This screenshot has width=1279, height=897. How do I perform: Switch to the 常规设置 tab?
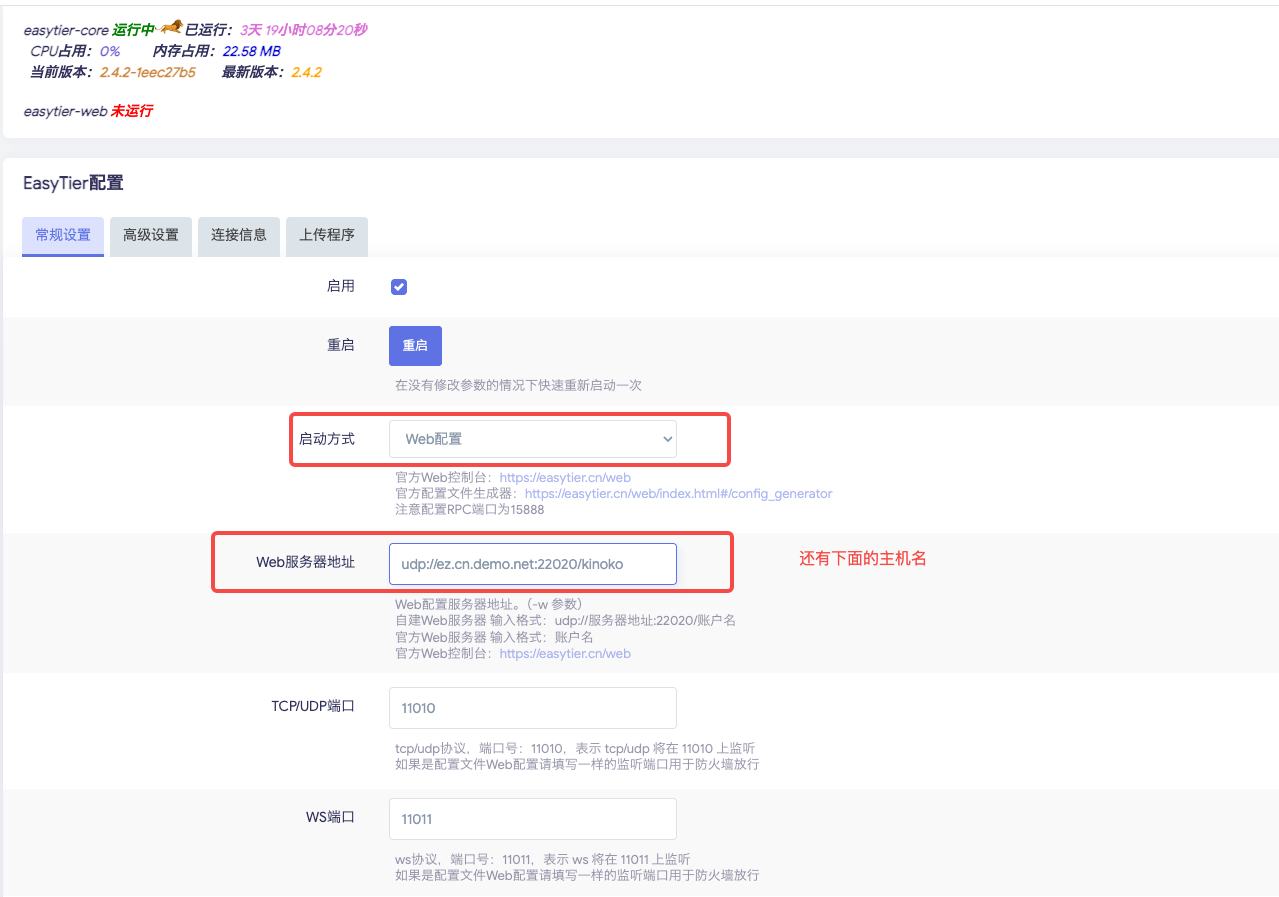(x=63, y=236)
